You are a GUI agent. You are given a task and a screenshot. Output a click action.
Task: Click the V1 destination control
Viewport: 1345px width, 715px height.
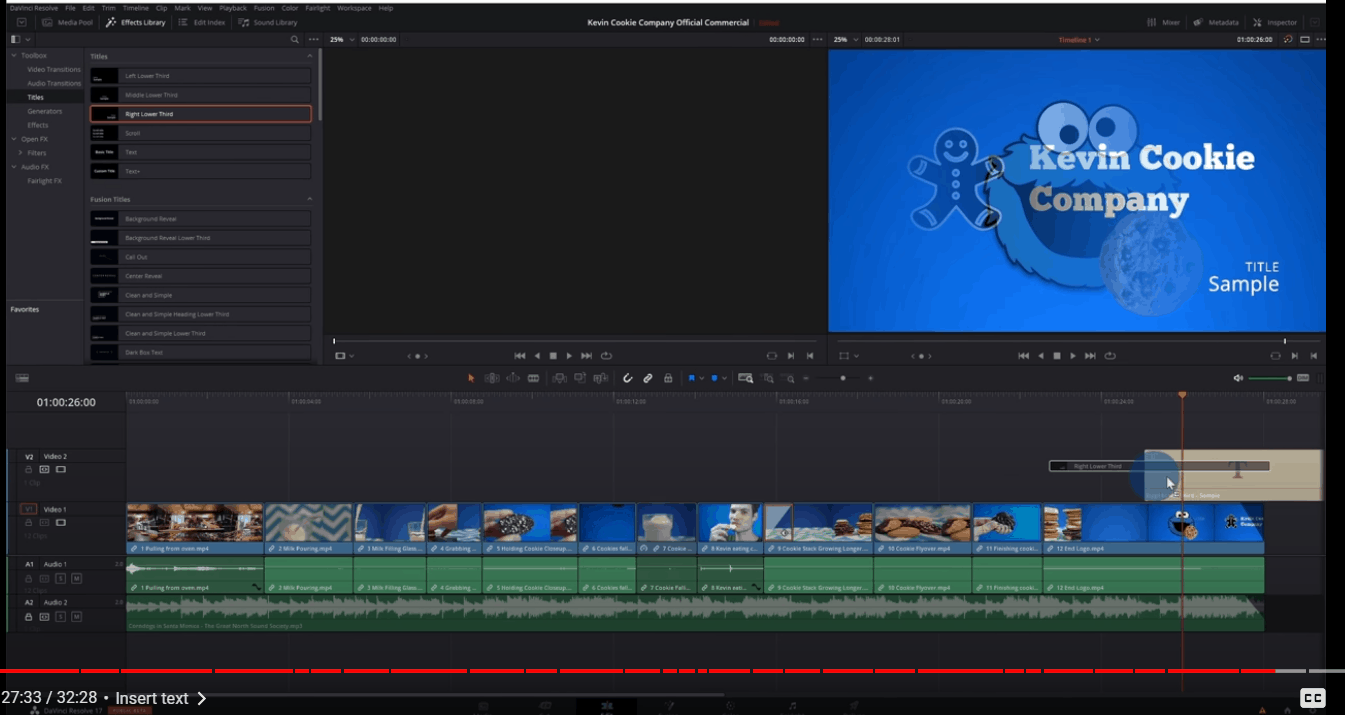[29, 509]
